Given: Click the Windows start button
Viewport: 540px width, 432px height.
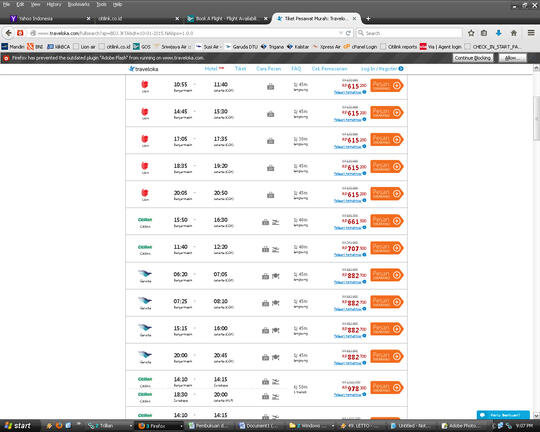Looking at the screenshot, I should (x=18, y=426).
